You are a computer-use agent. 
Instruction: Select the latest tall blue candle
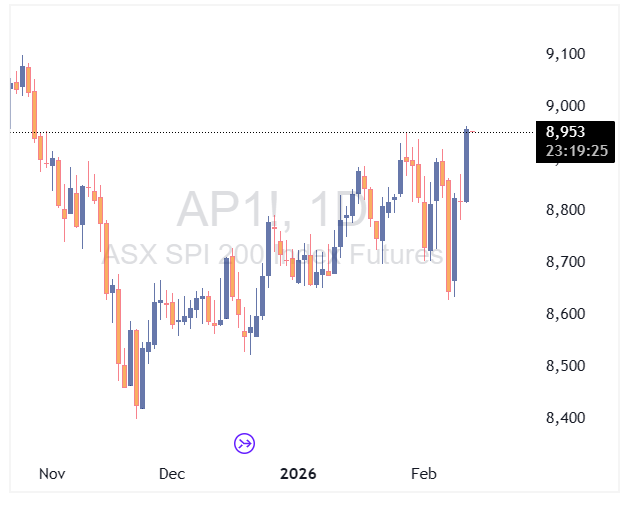(x=467, y=165)
